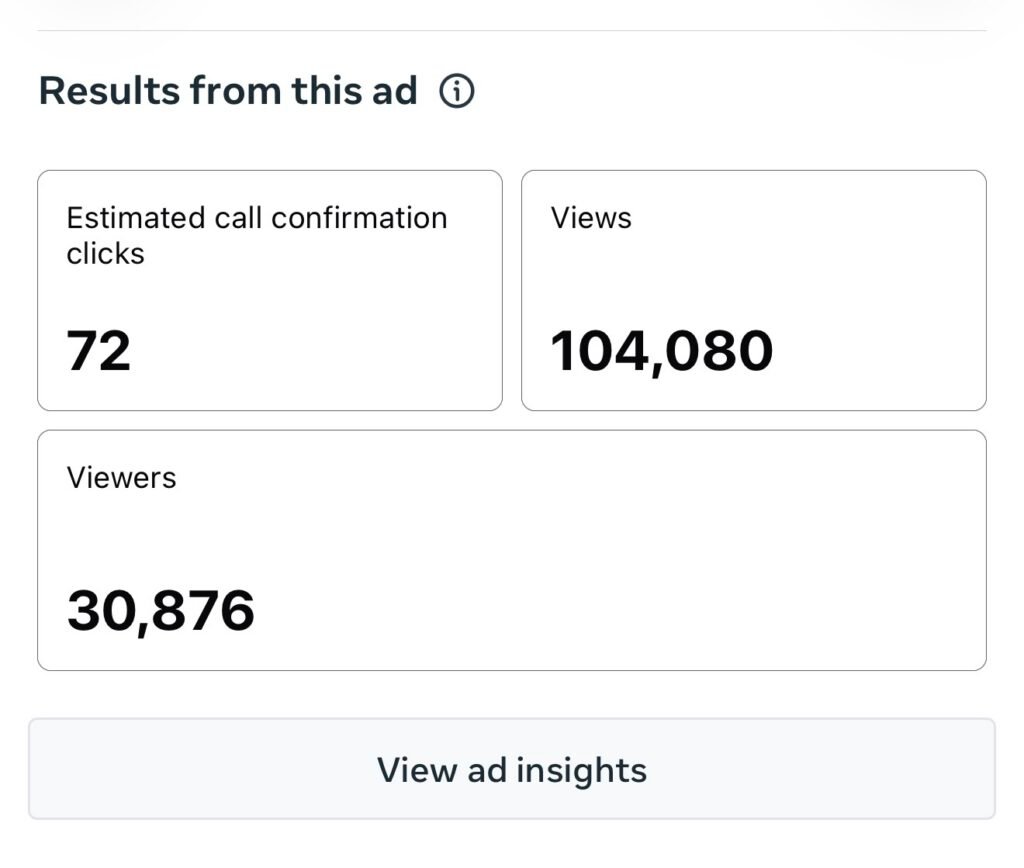
Task: Tap the horizontal divider above Results heading
Action: click(511, 30)
